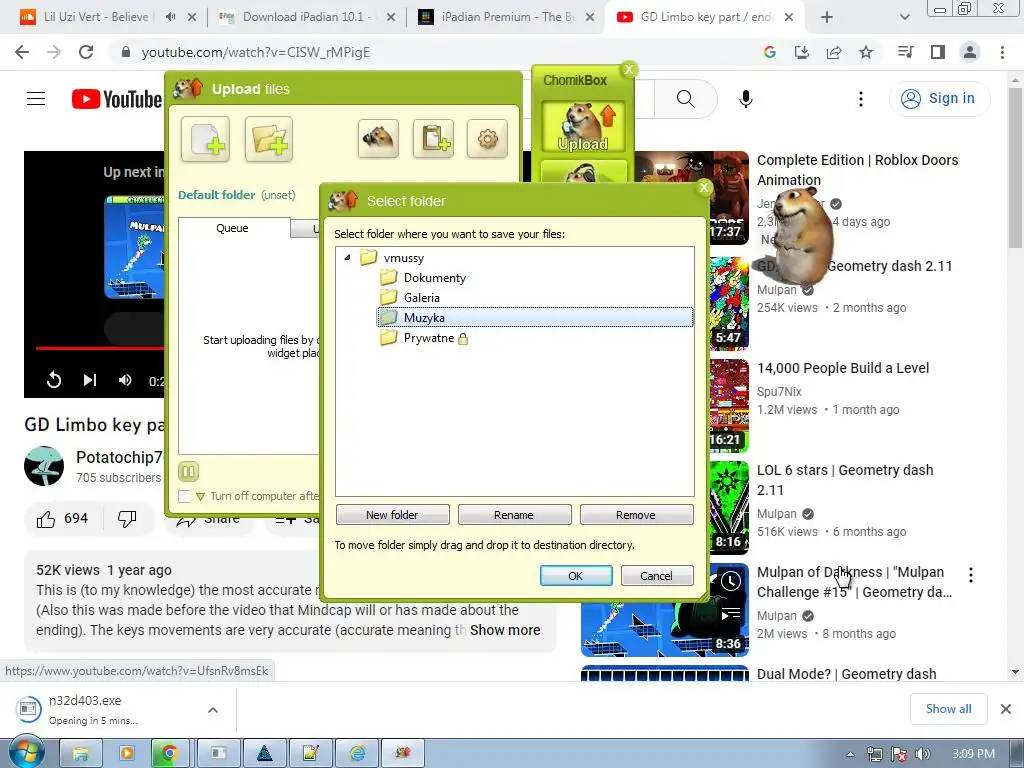The image size is (1024, 768).
Task: Open Chrome side panel icon
Action: [938, 52]
